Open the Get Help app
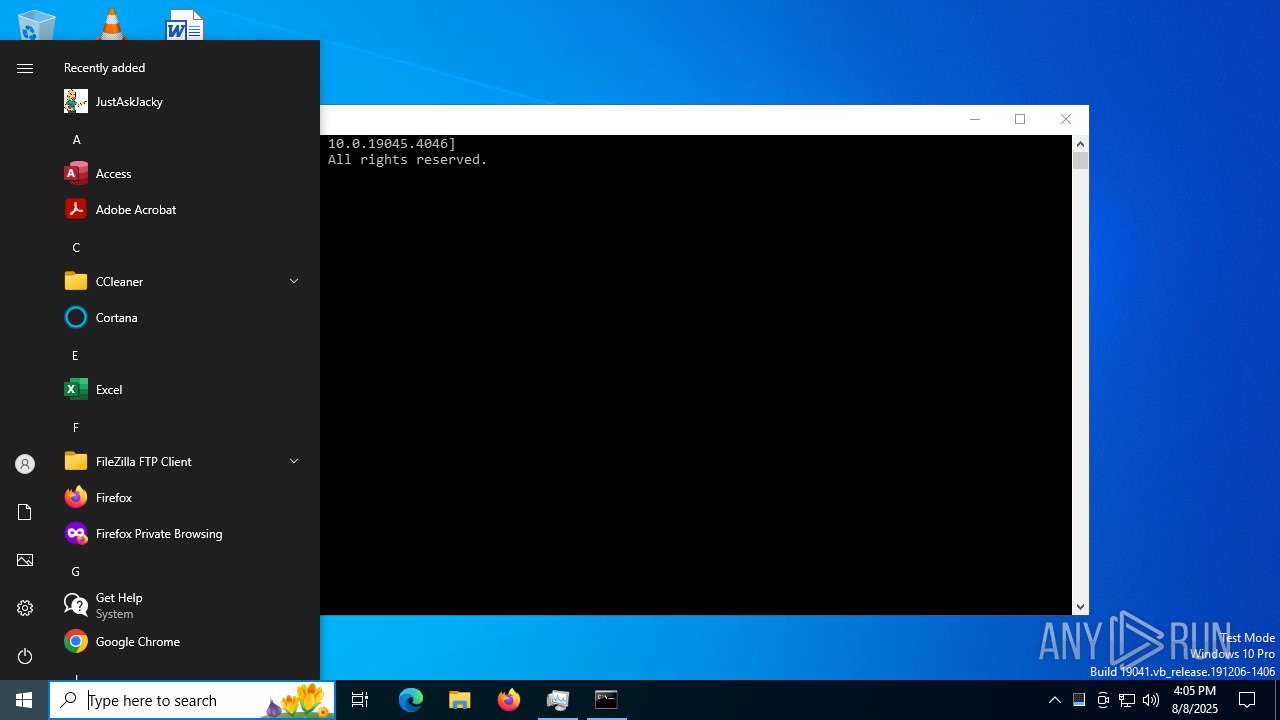This screenshot has width=1280, height=720. (x=184, y=605)
